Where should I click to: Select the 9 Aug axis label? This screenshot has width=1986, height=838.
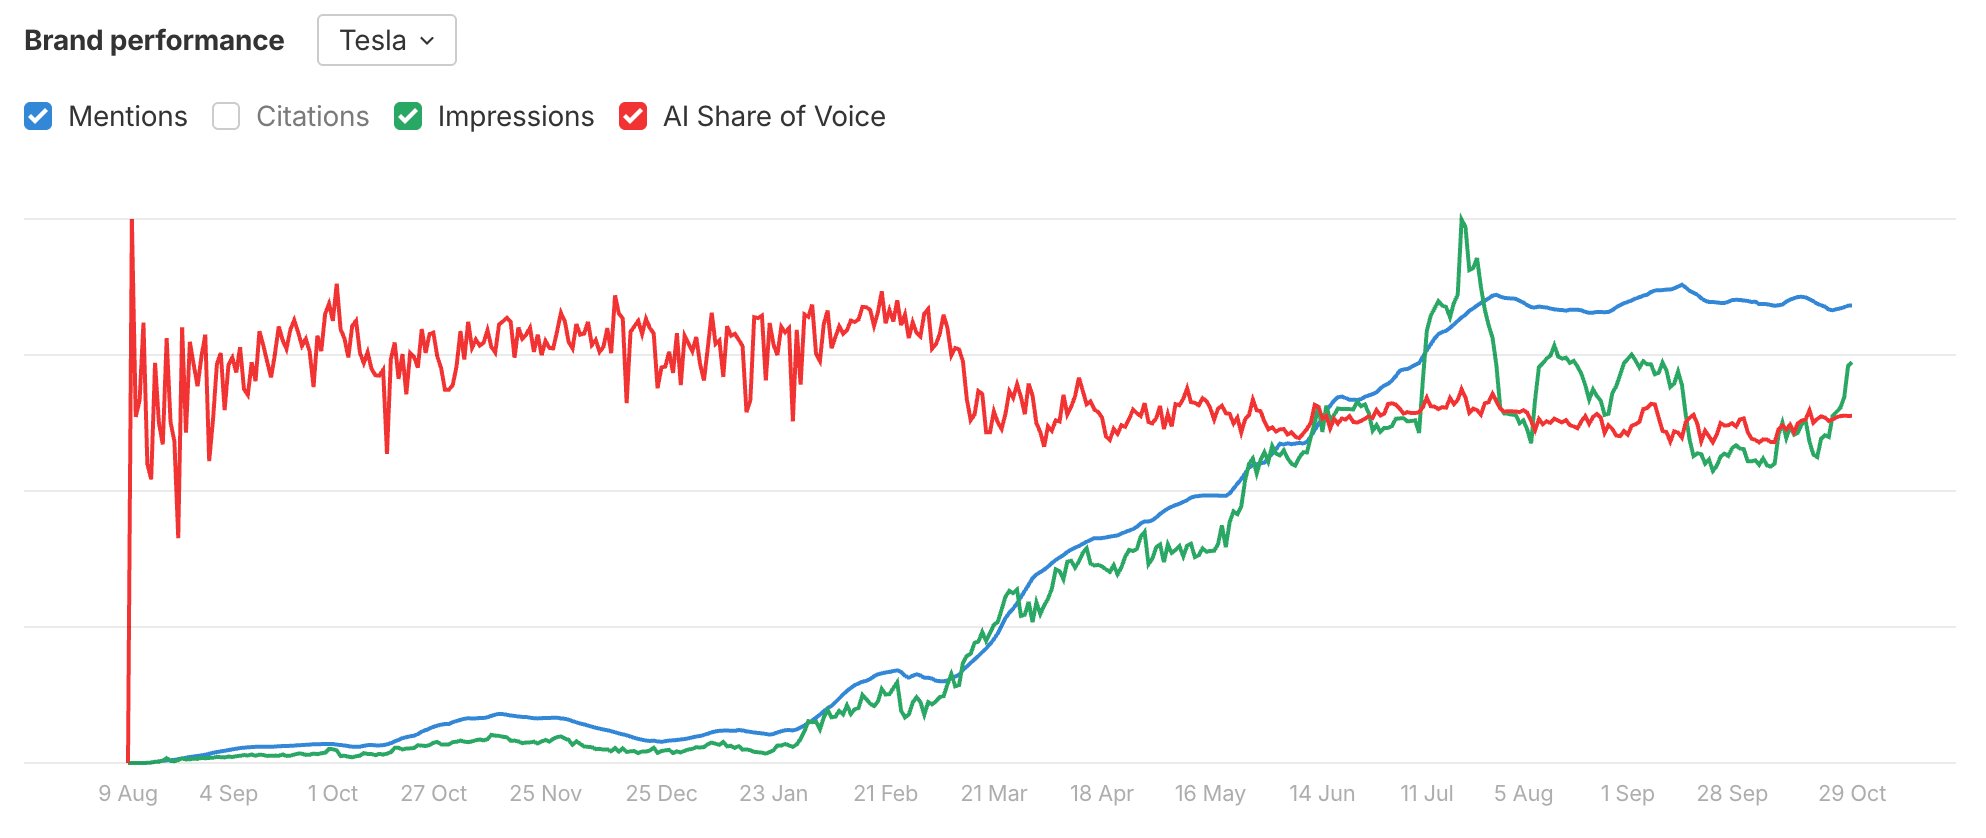tap(128, 793)
